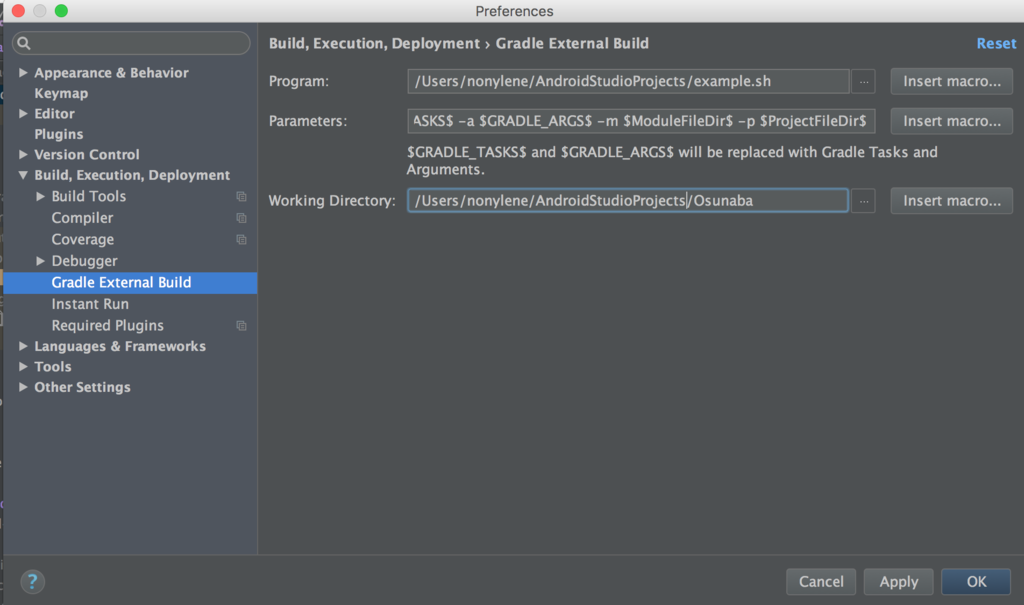The image size is (1024, 605).
Task: Click inside the preferences search field
Action: click(x=131, y=43)
